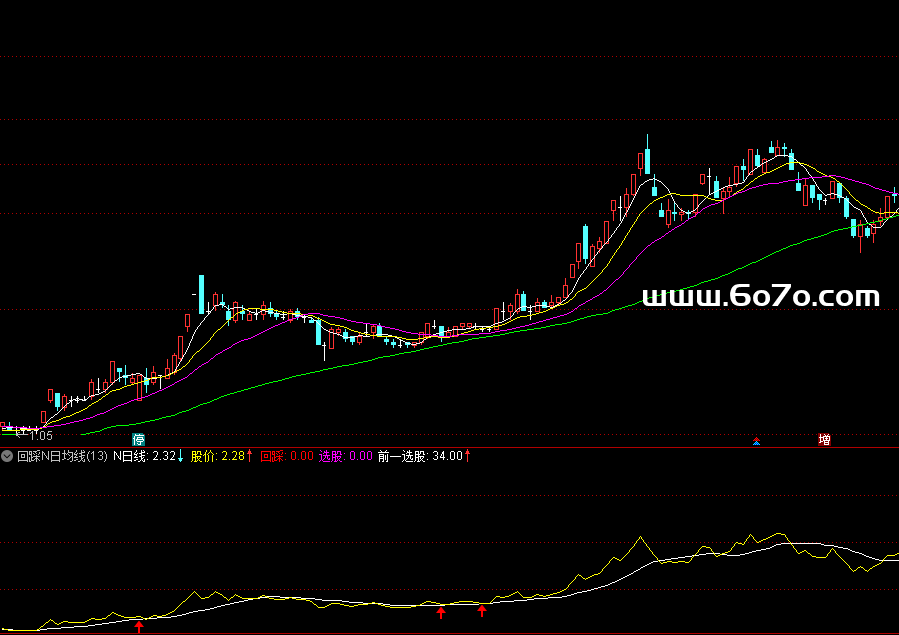Click the 前一选股 34.00 label
The image size is (899, 635).
point(424,456)
